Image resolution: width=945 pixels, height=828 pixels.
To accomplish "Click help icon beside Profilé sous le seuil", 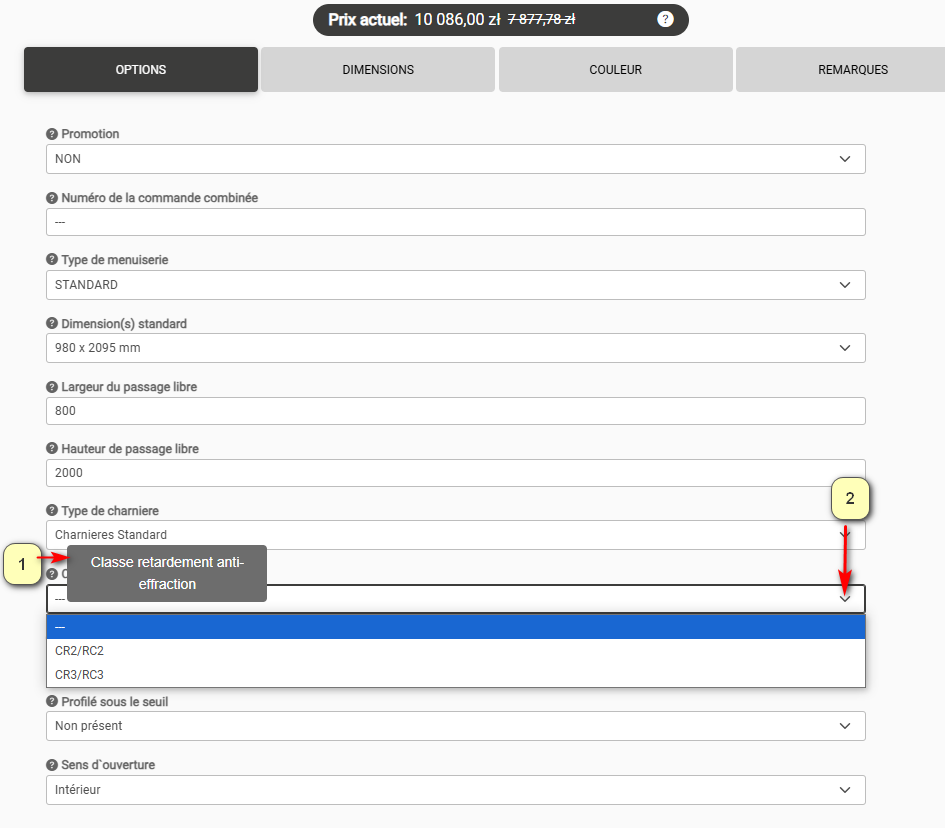I will pyautogui.click(x=52, y=702).
